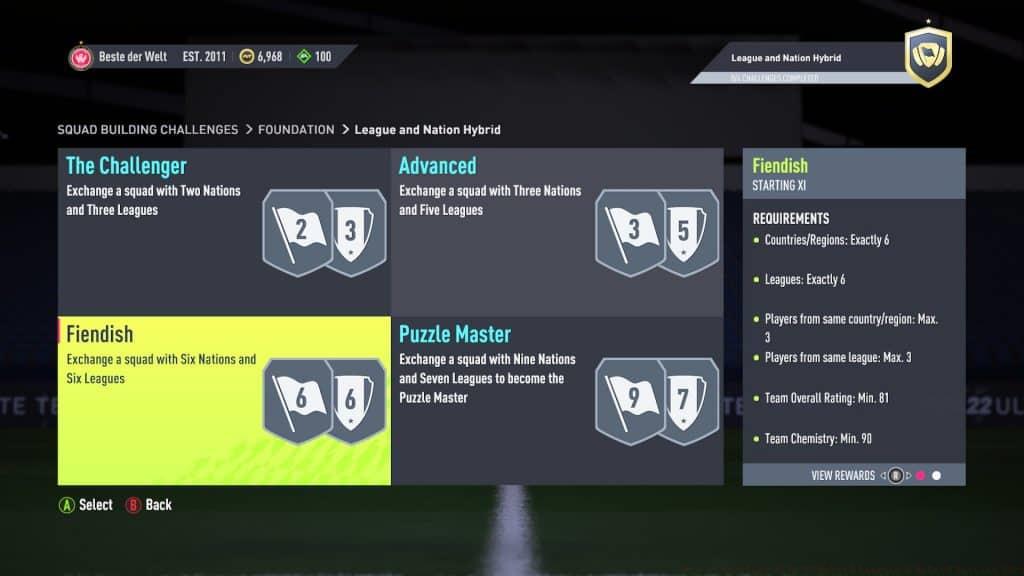
Task: Open the Puzzle Master challenge tile
Action: [x=558, y=401]
